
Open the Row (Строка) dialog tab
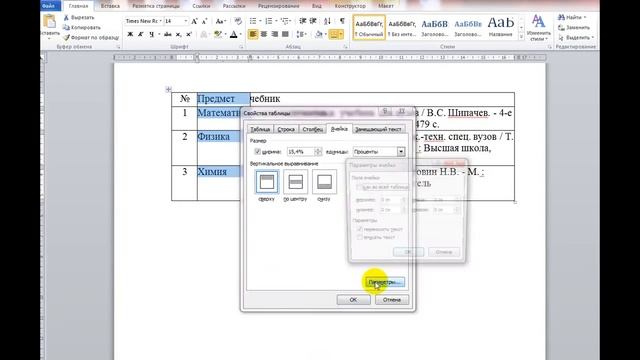click(x=286, y=129)
